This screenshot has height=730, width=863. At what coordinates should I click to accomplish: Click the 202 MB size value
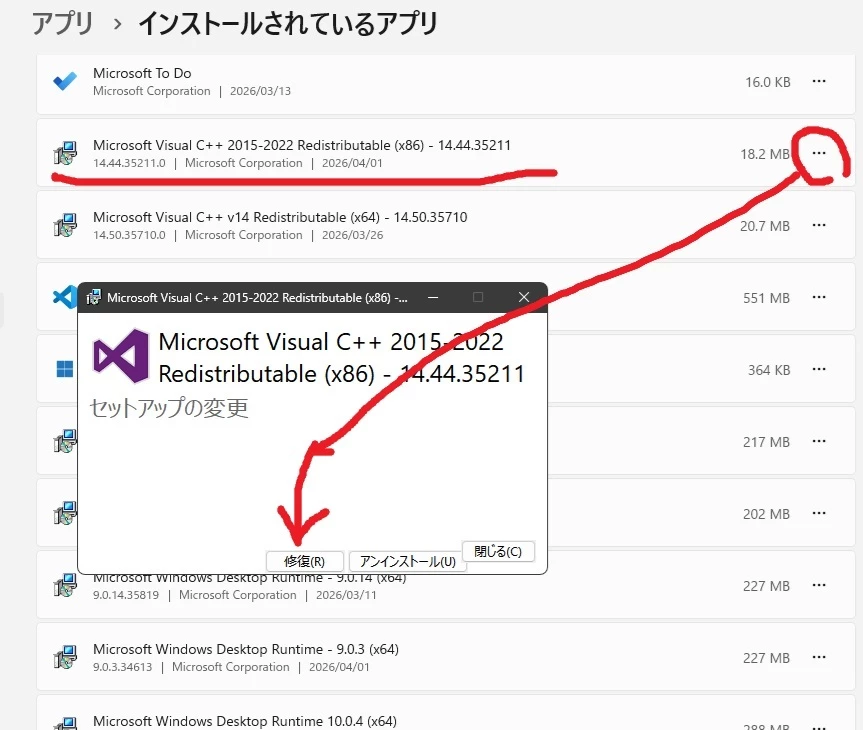click(x=766, y=514)
